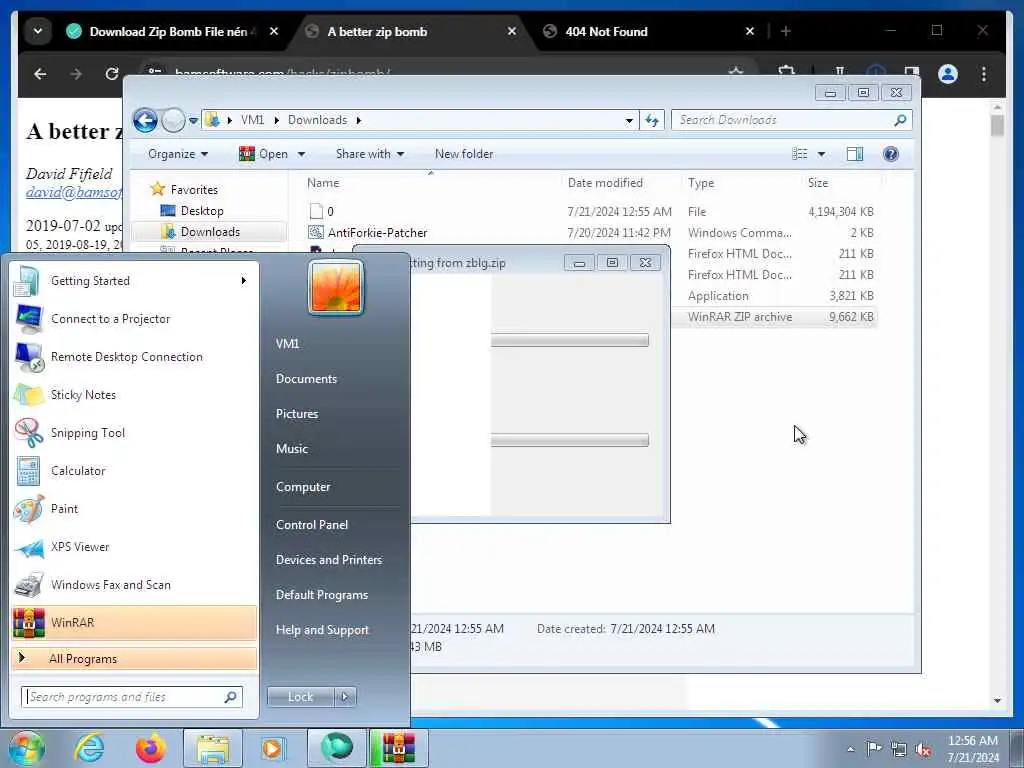Open Documents from Start menu
Image resolution: width=1024 pixels, height=768 pixels.
[306, 379]
